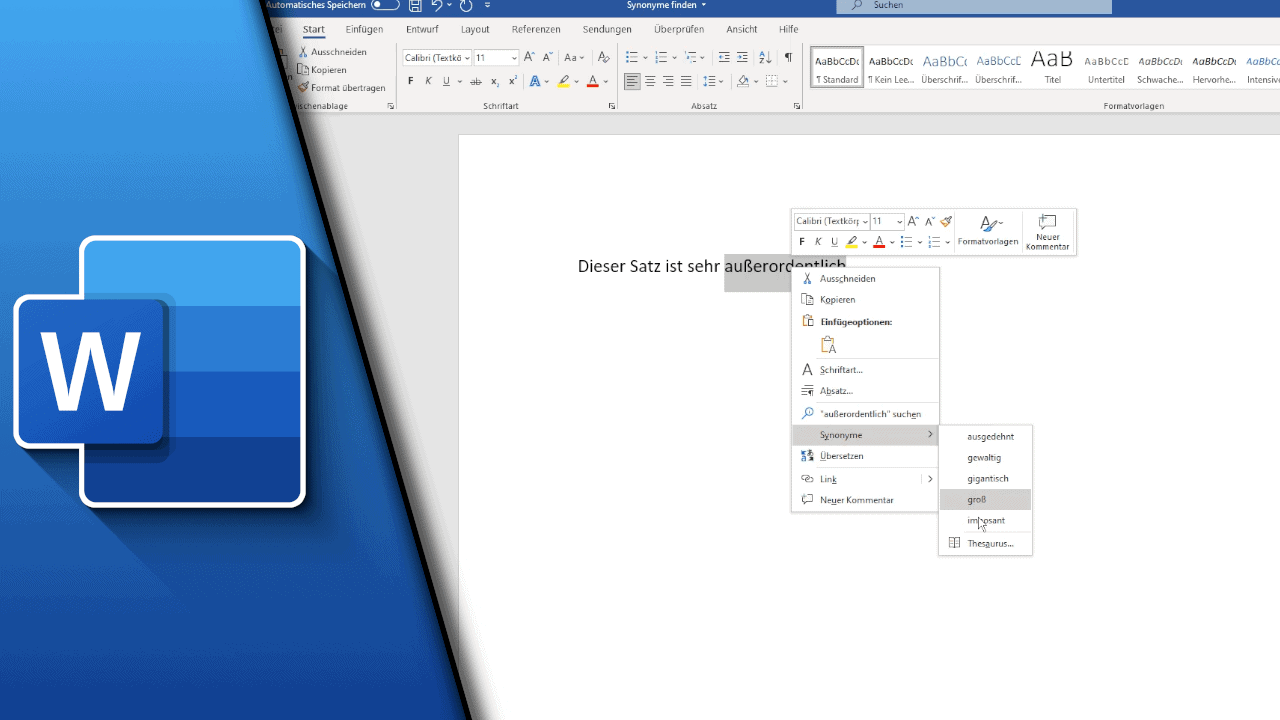Open the Link submenu arrow in context menu
Viewport: 1280px width, 720px height.
click(930, 478)
